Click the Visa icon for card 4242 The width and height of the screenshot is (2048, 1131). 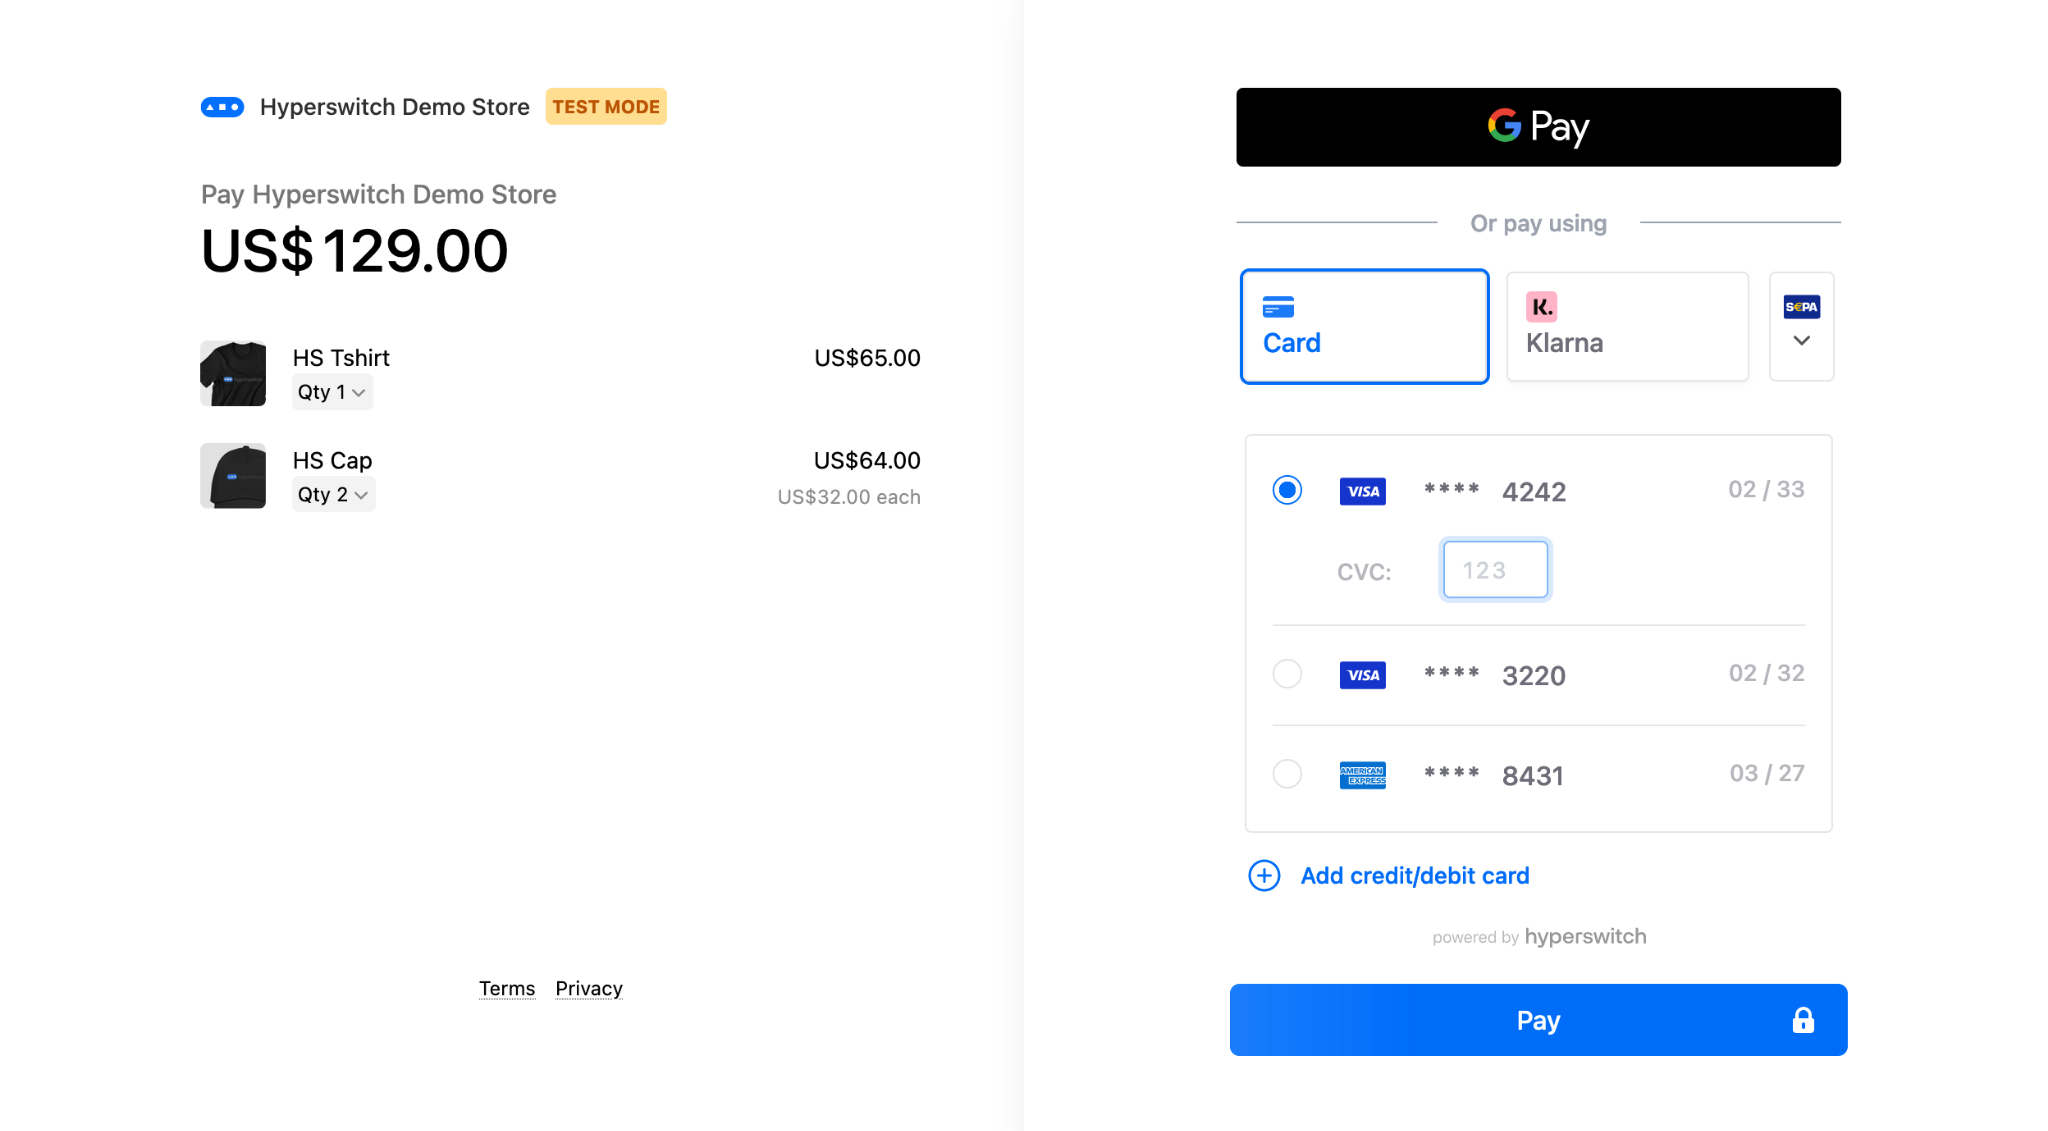[1362, 491]
